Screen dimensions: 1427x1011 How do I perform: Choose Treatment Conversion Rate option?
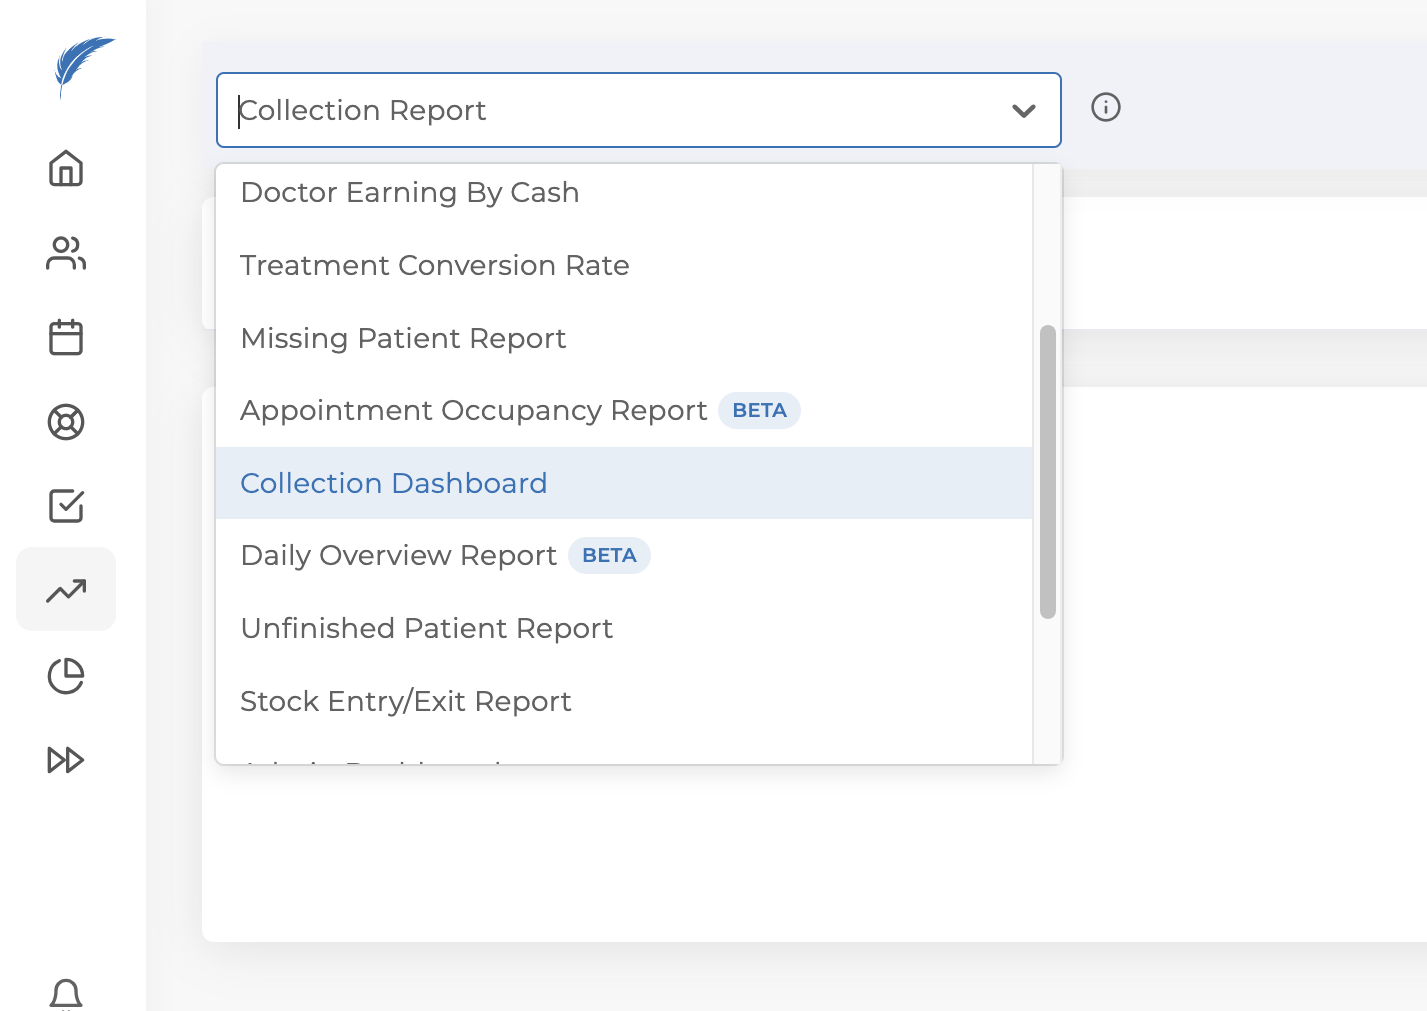click(x=435, y=265)
